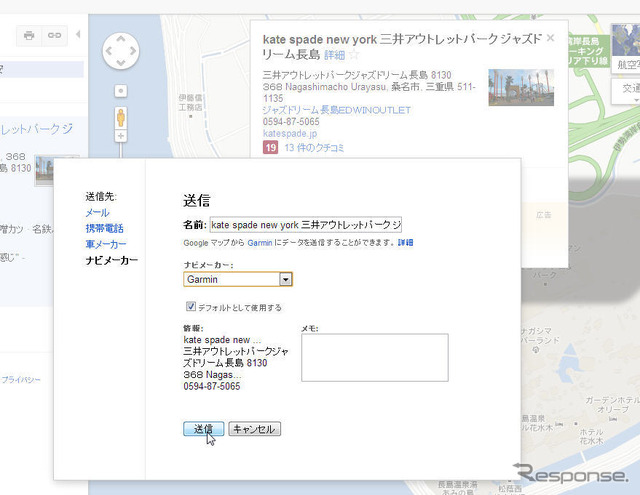Image resolution: width=640 pixels, height=495 pixels.
Task: Click the 名前 name input field
Action: pos(306,225)
